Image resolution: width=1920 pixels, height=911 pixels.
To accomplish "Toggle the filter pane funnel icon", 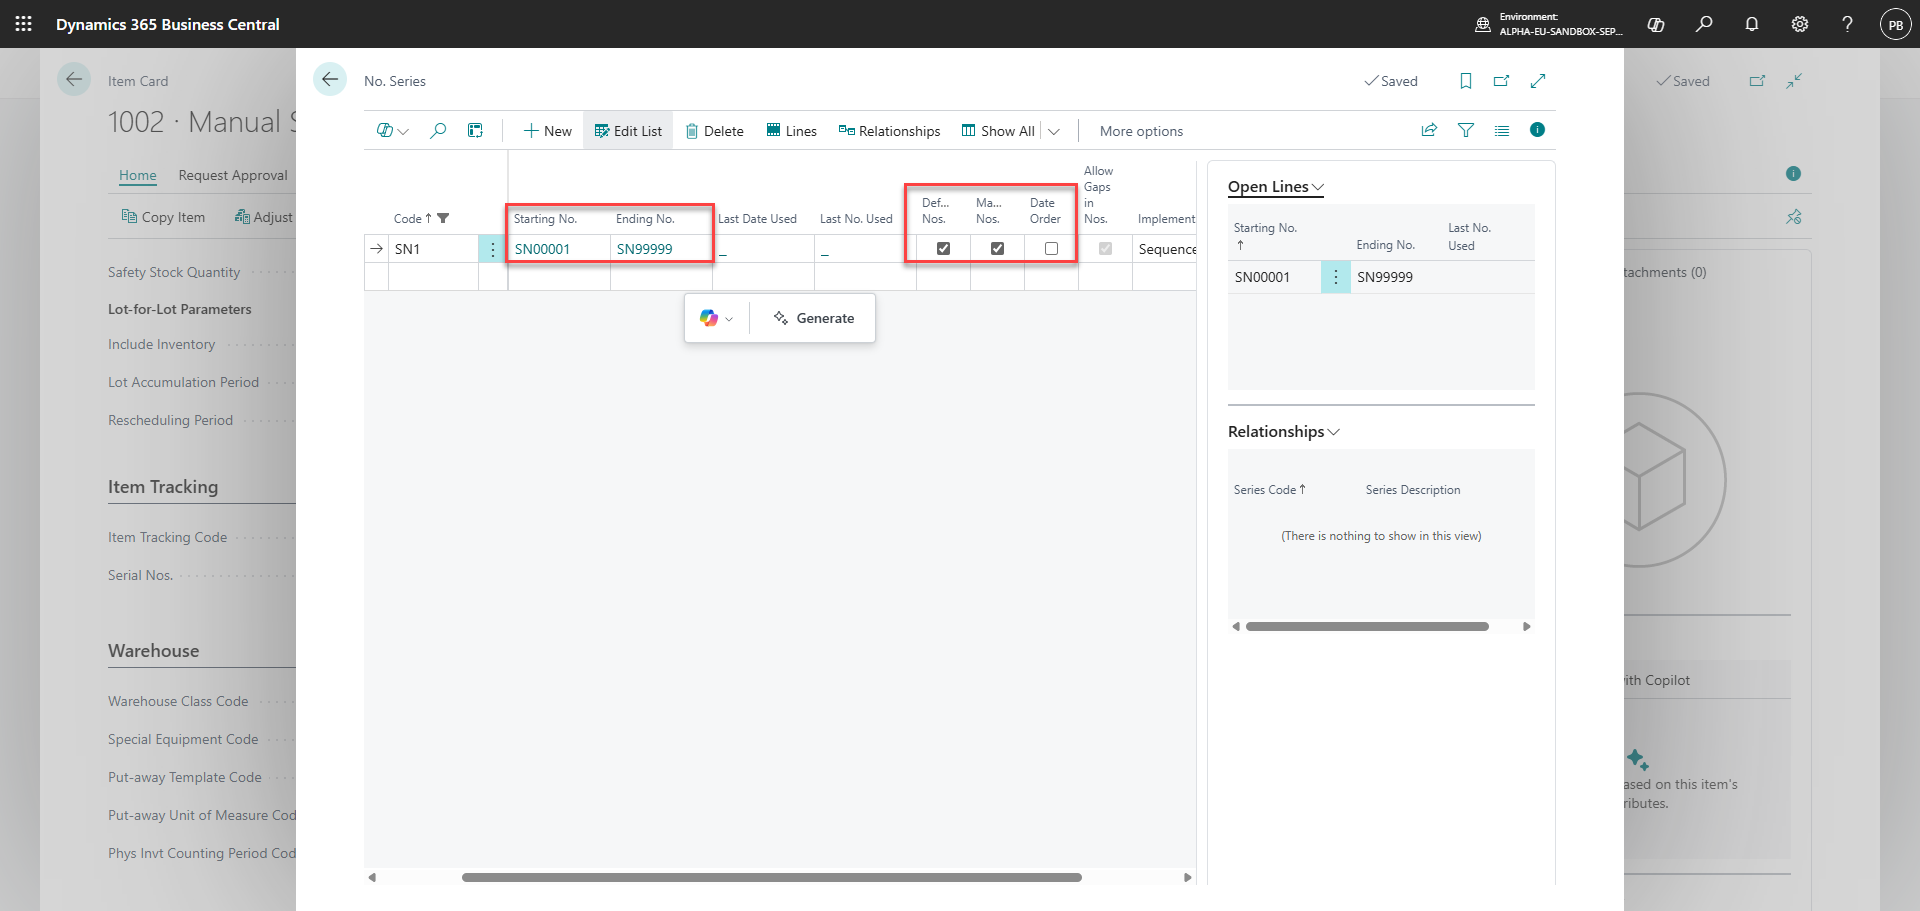I will tap(1466, 130).
